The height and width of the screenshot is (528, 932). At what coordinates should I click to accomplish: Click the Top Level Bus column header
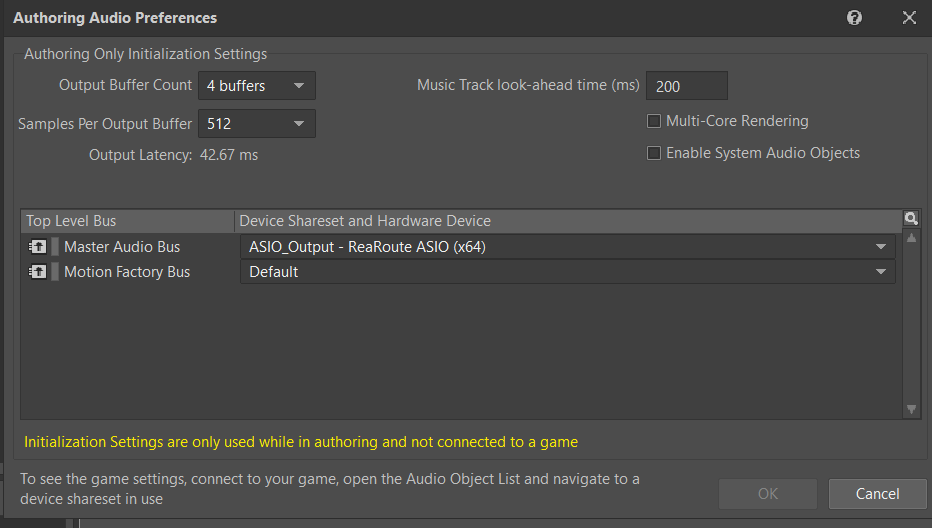[x=128, y=221]
